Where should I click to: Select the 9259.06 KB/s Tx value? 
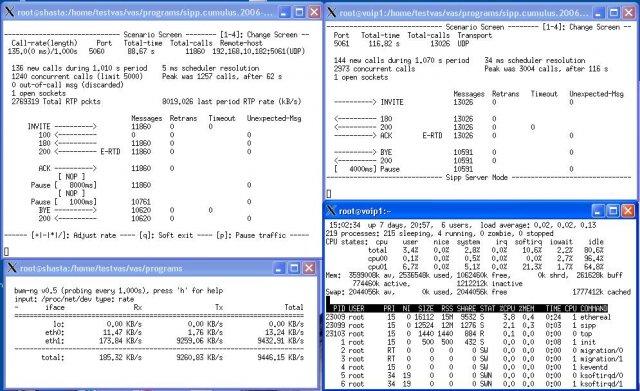pos(199,341)
